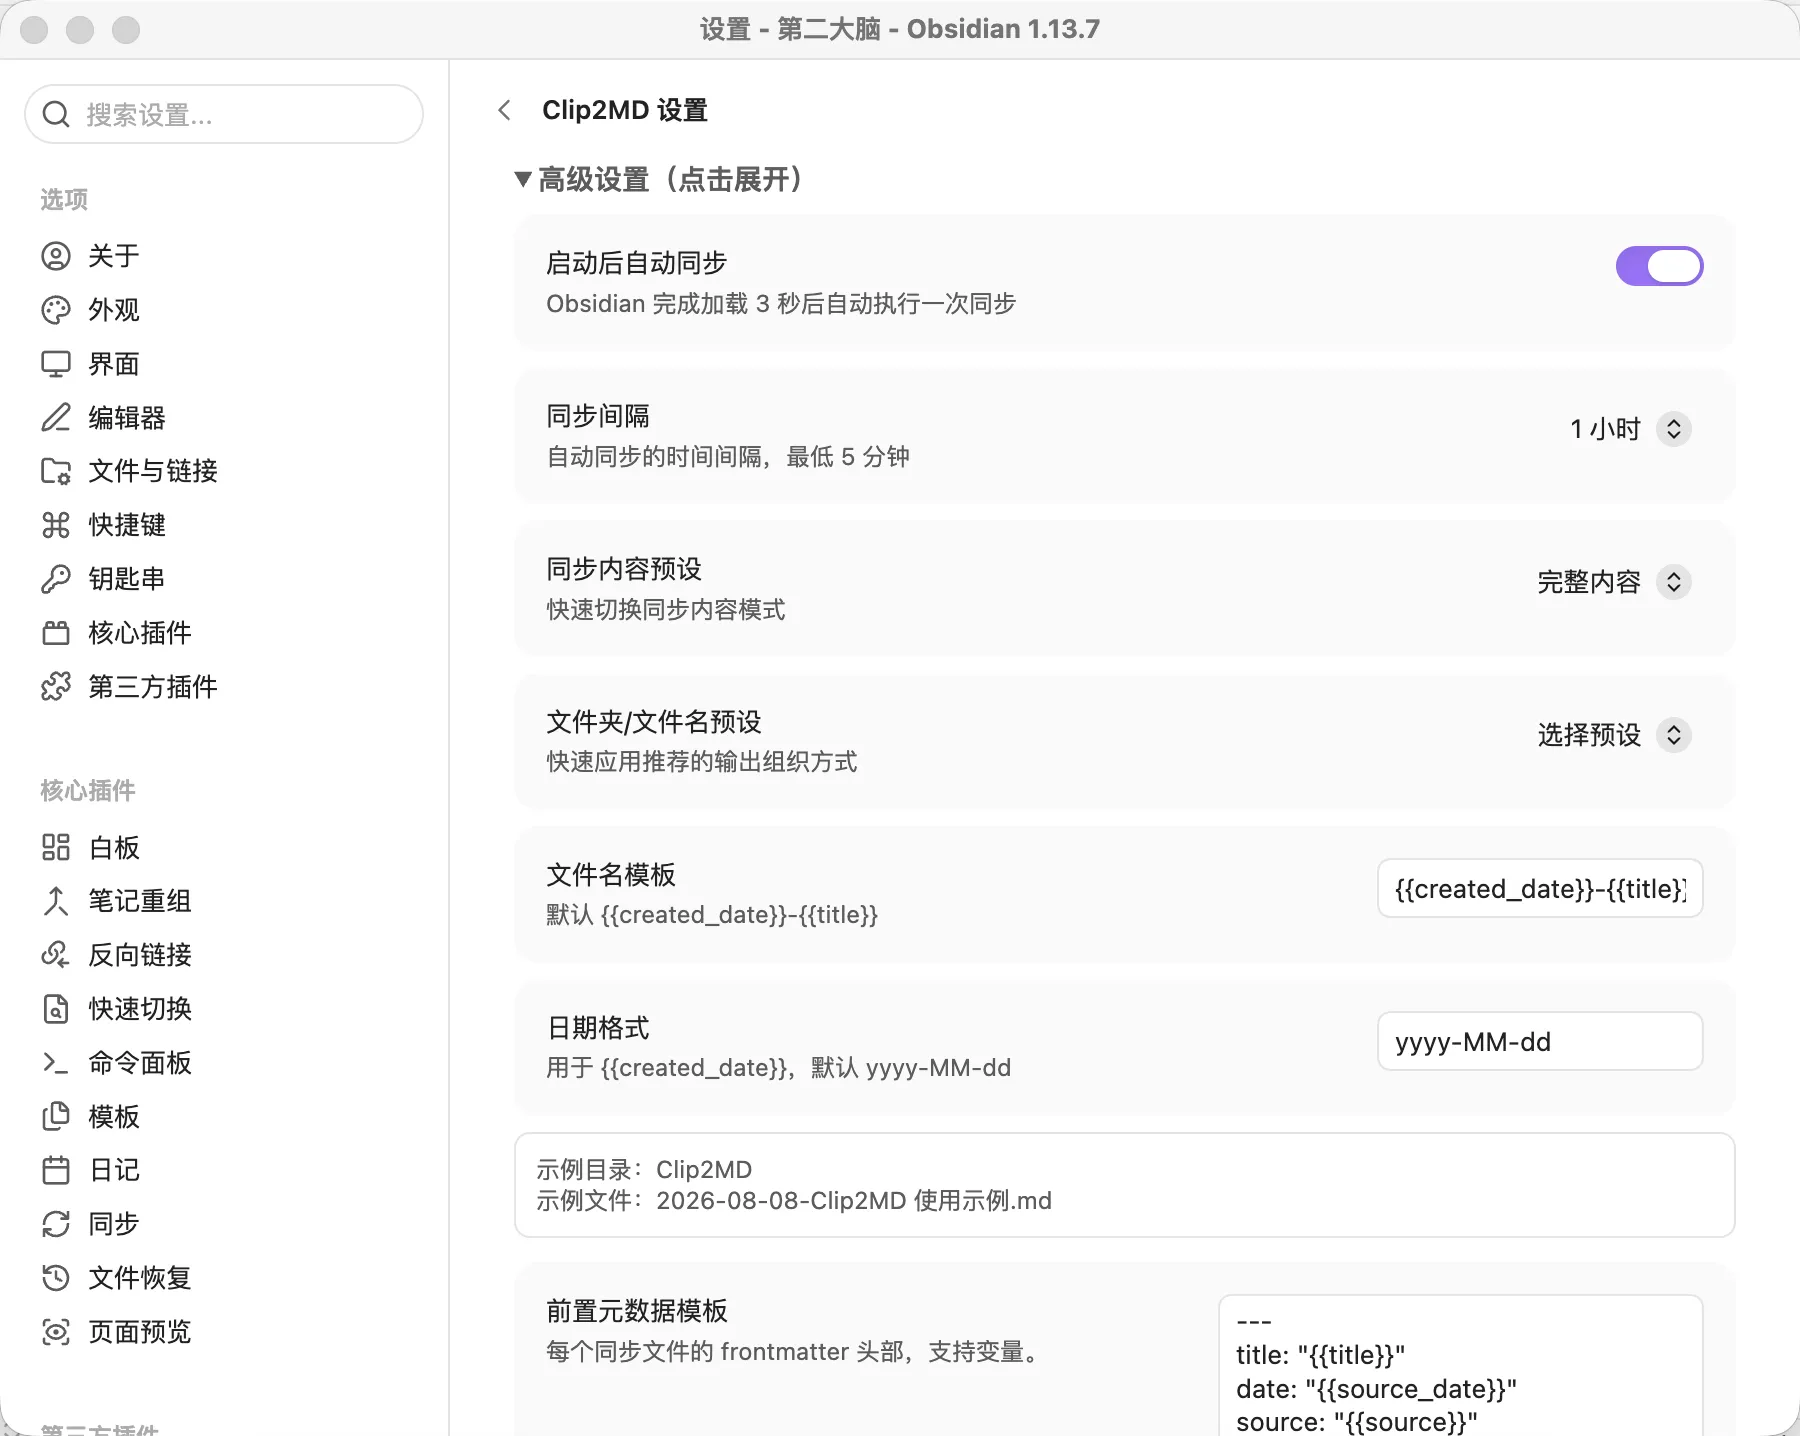The height and width of the screenshot is (1436, 1800).
Task: Click the 编辑器 pencil icon
Action: 56,417
